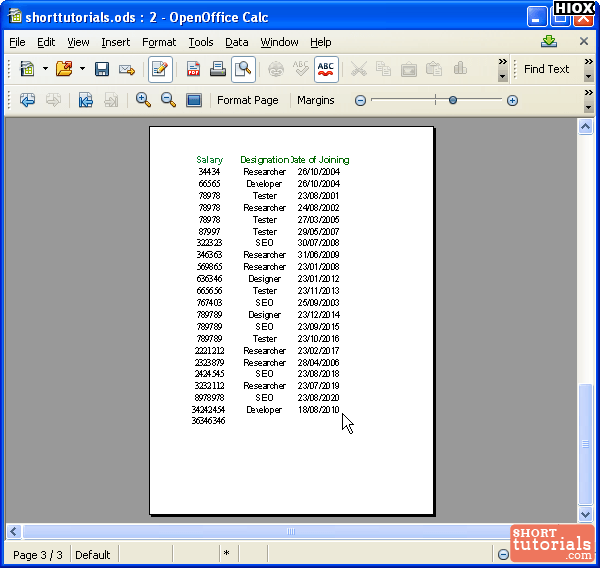The image size is (600, 568).
Task: Click the Format Page button
Action: coord(248,100)
